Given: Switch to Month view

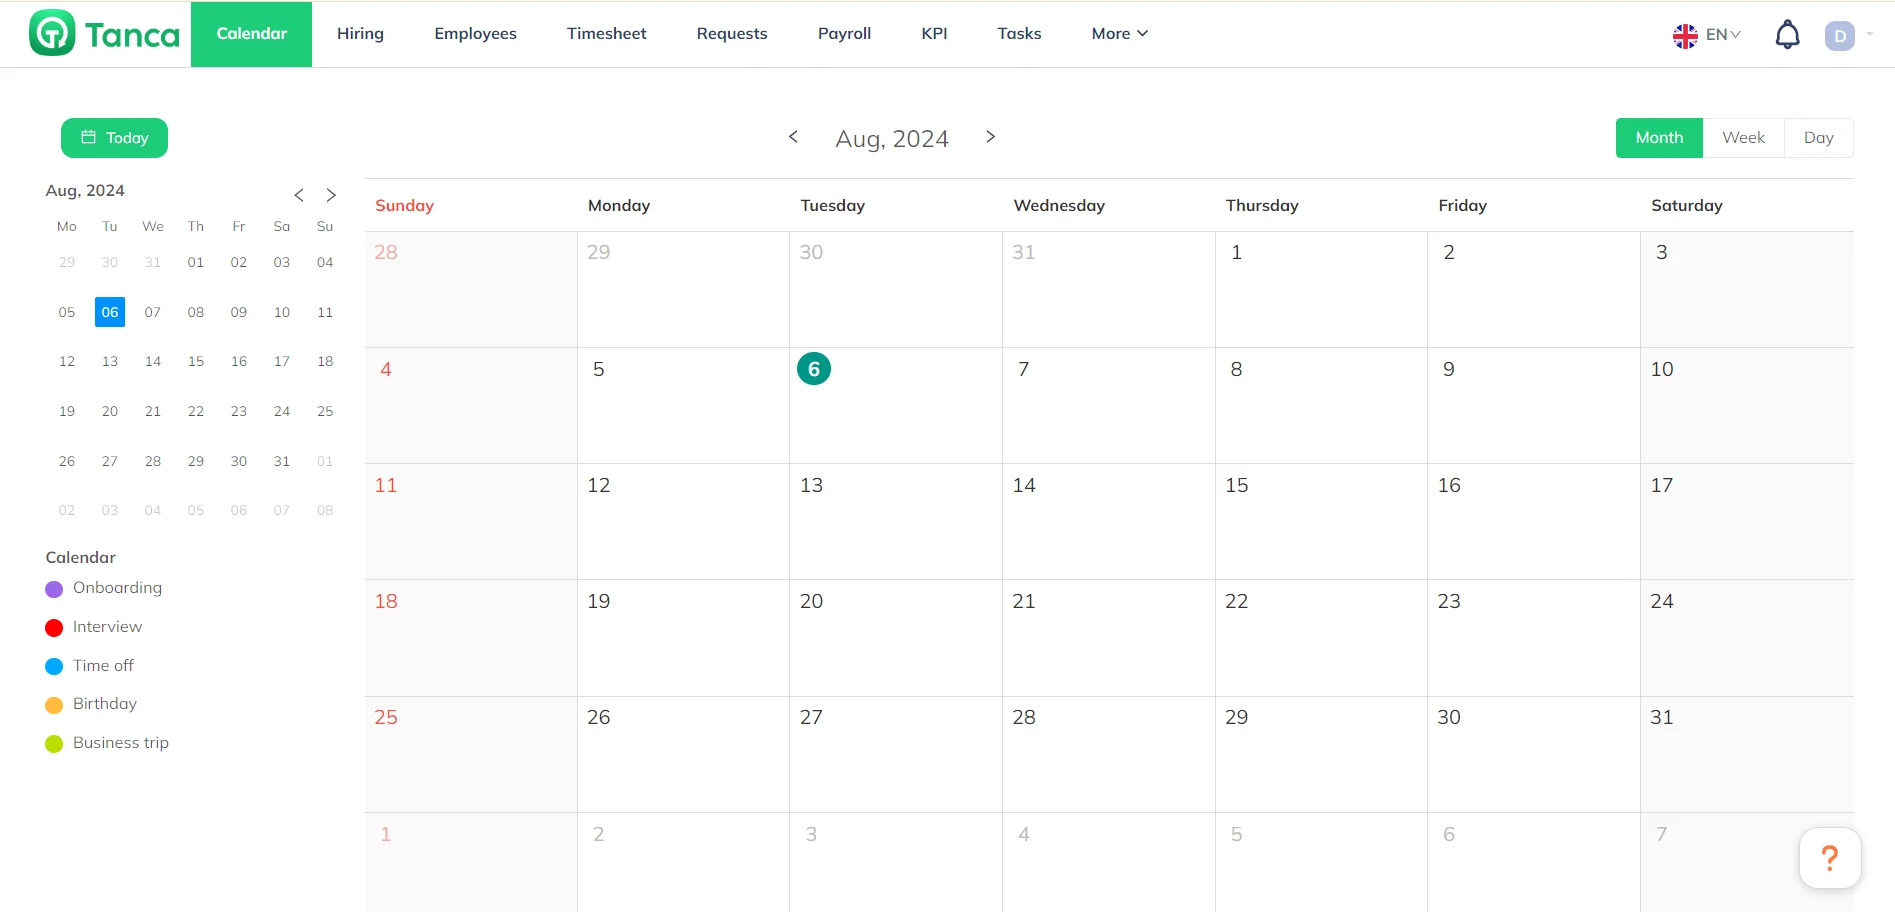Looking at the screenshot, I should pyautogui.click(x=1659, y=138).
